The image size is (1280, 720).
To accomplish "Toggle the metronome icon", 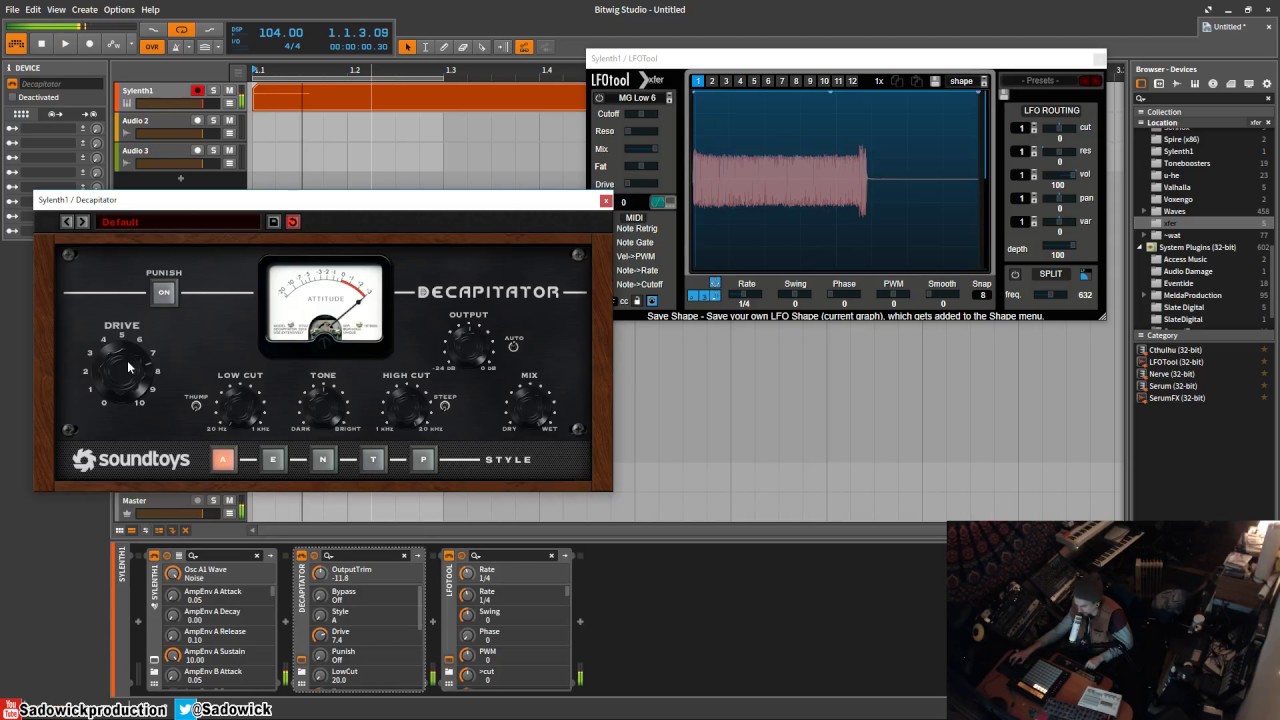I will 177,47.
